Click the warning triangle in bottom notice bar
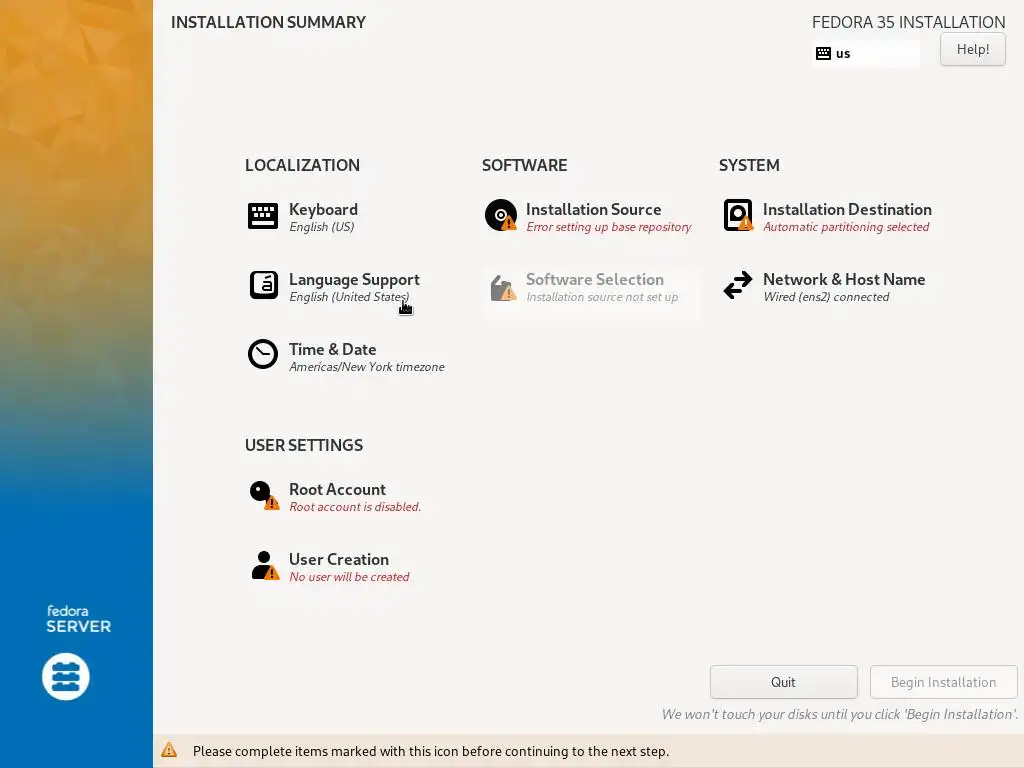The width and height of the screenshot is (1024, 768). coord(169,750)
